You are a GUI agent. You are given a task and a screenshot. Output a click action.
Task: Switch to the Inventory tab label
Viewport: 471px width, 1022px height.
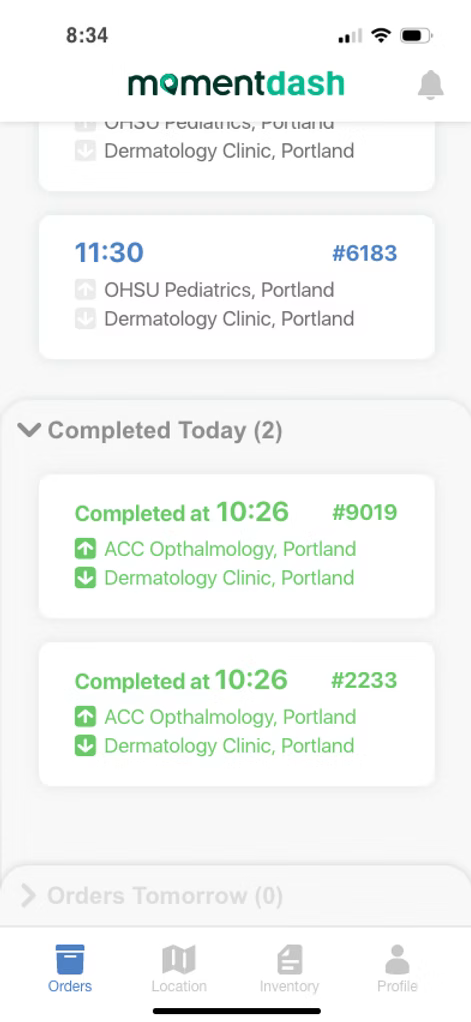(289, 987)
